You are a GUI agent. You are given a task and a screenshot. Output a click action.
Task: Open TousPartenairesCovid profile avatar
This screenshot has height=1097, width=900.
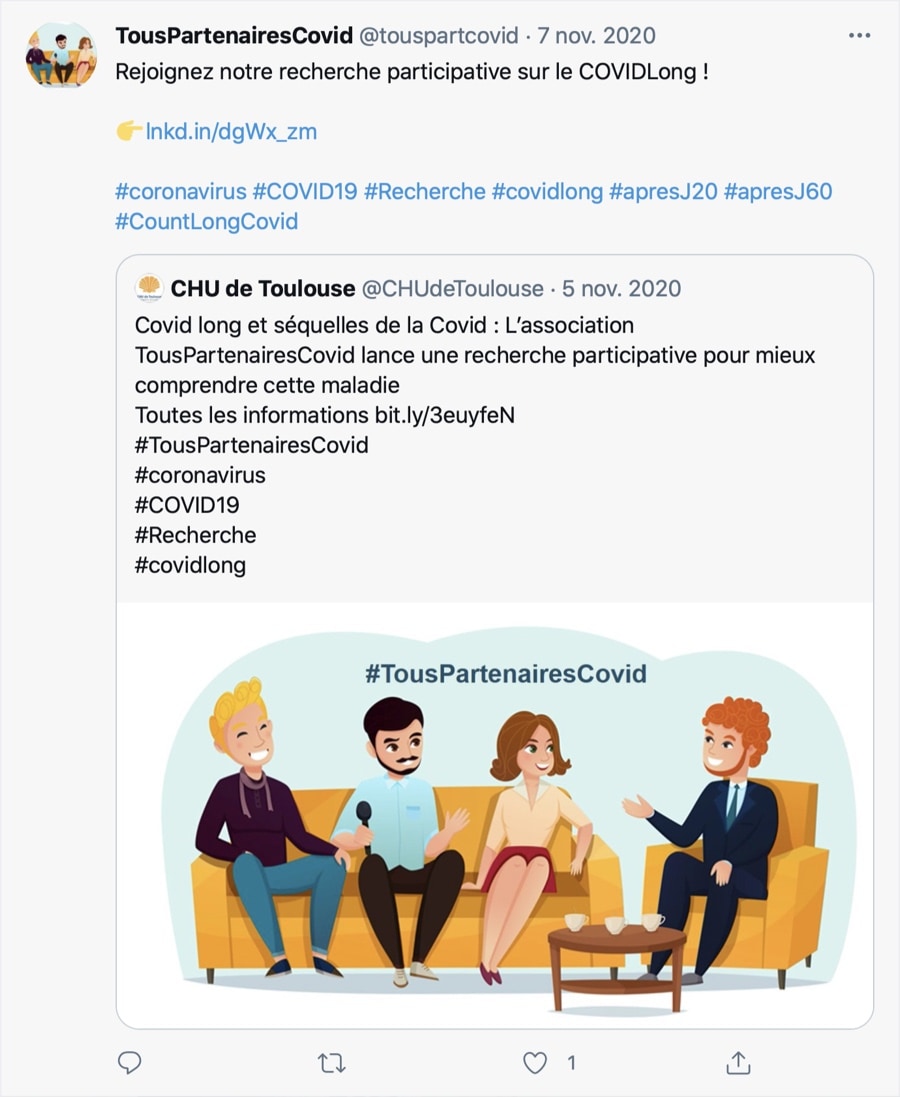click(x=61, y=55)
